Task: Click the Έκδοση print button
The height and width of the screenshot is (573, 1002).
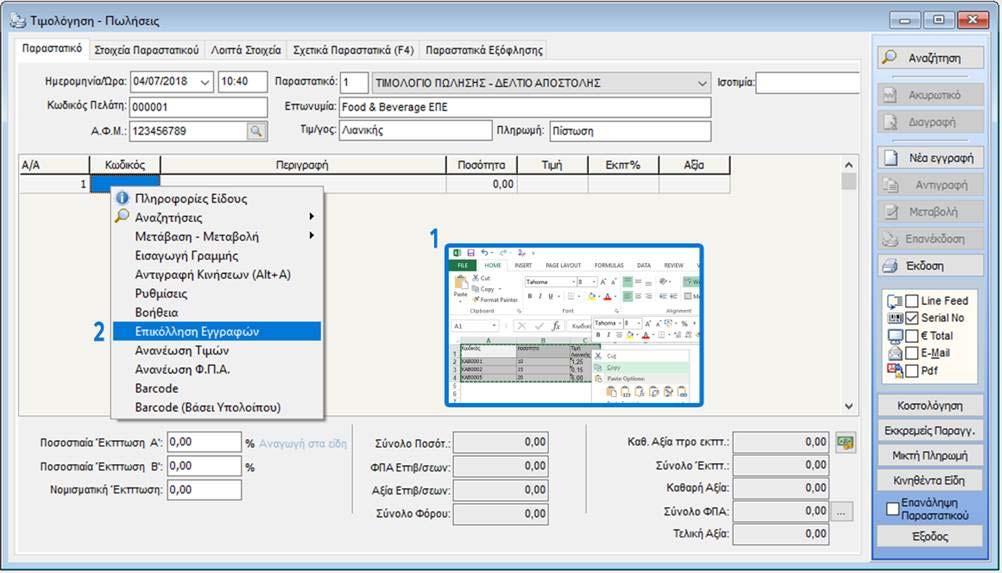Action: (x=930, y=266)
